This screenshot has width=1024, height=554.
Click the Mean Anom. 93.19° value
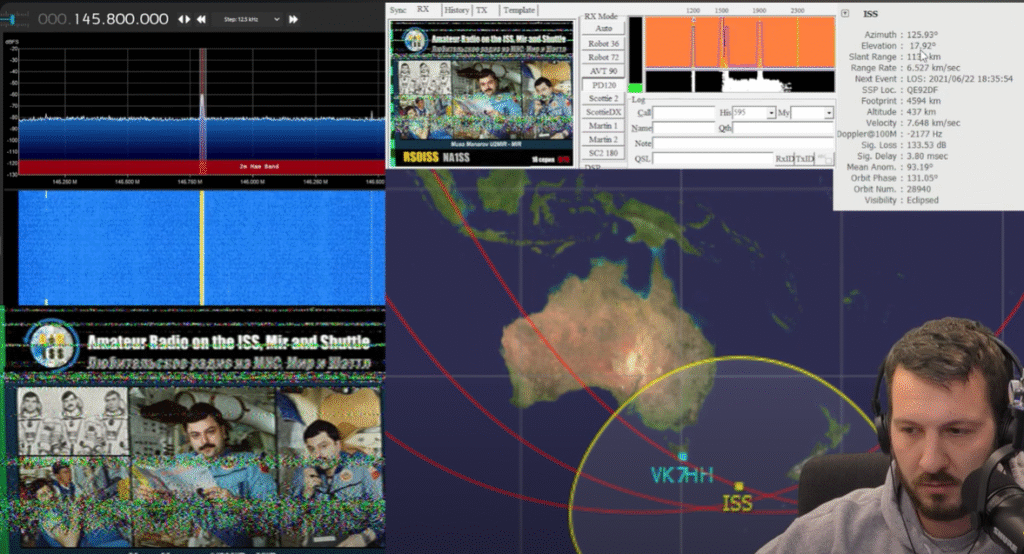click(x=920, y=167)
